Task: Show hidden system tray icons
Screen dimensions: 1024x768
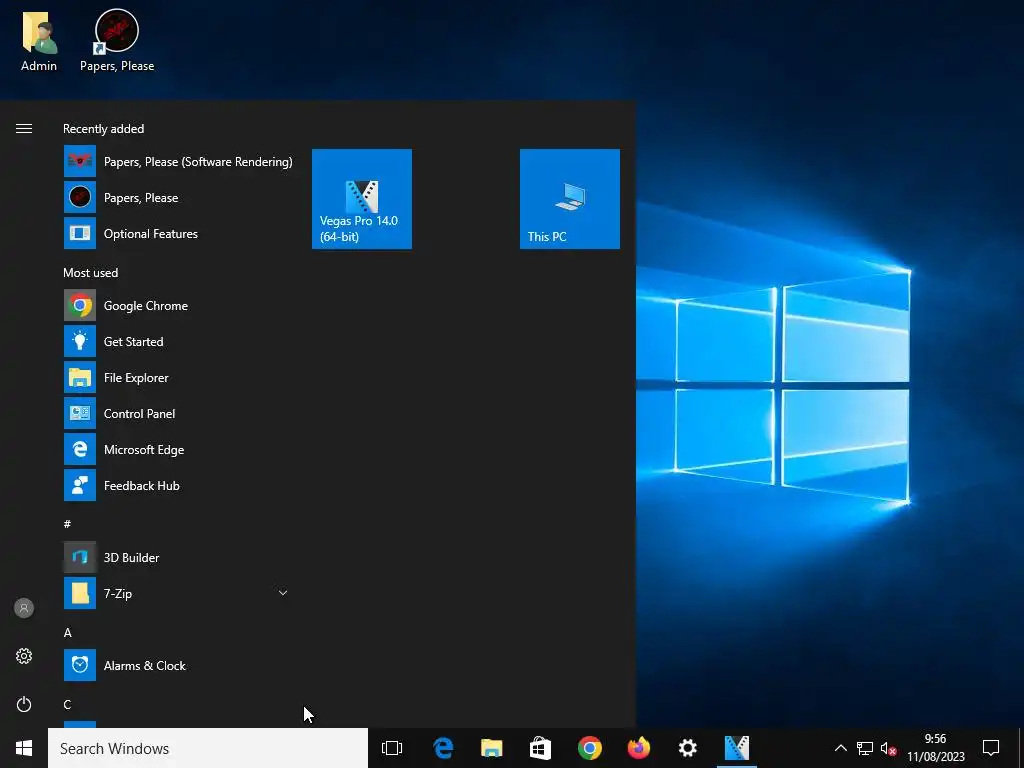Action: pos(840,748)
